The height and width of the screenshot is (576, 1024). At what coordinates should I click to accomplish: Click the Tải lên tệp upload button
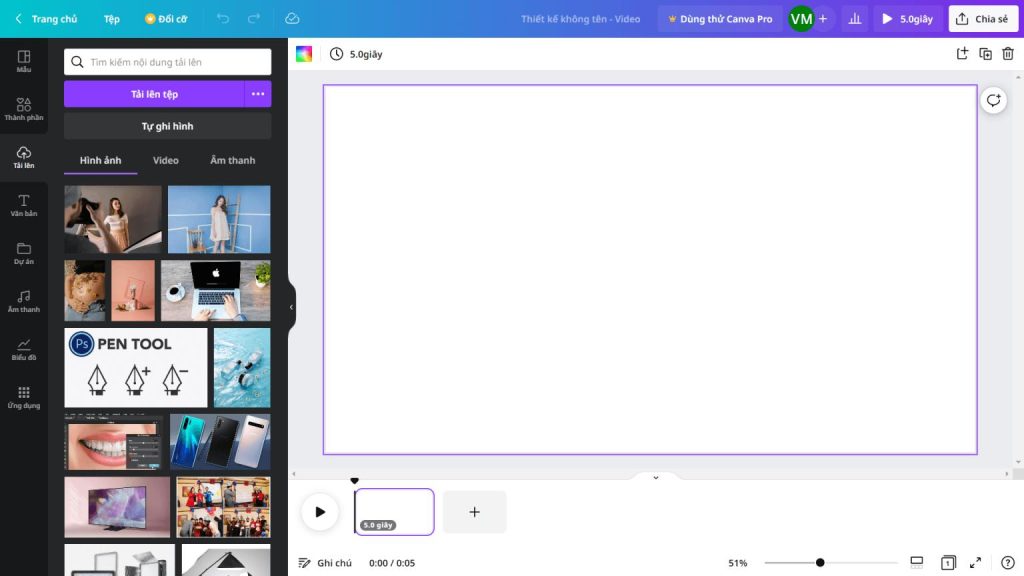(x=154, y=94)
